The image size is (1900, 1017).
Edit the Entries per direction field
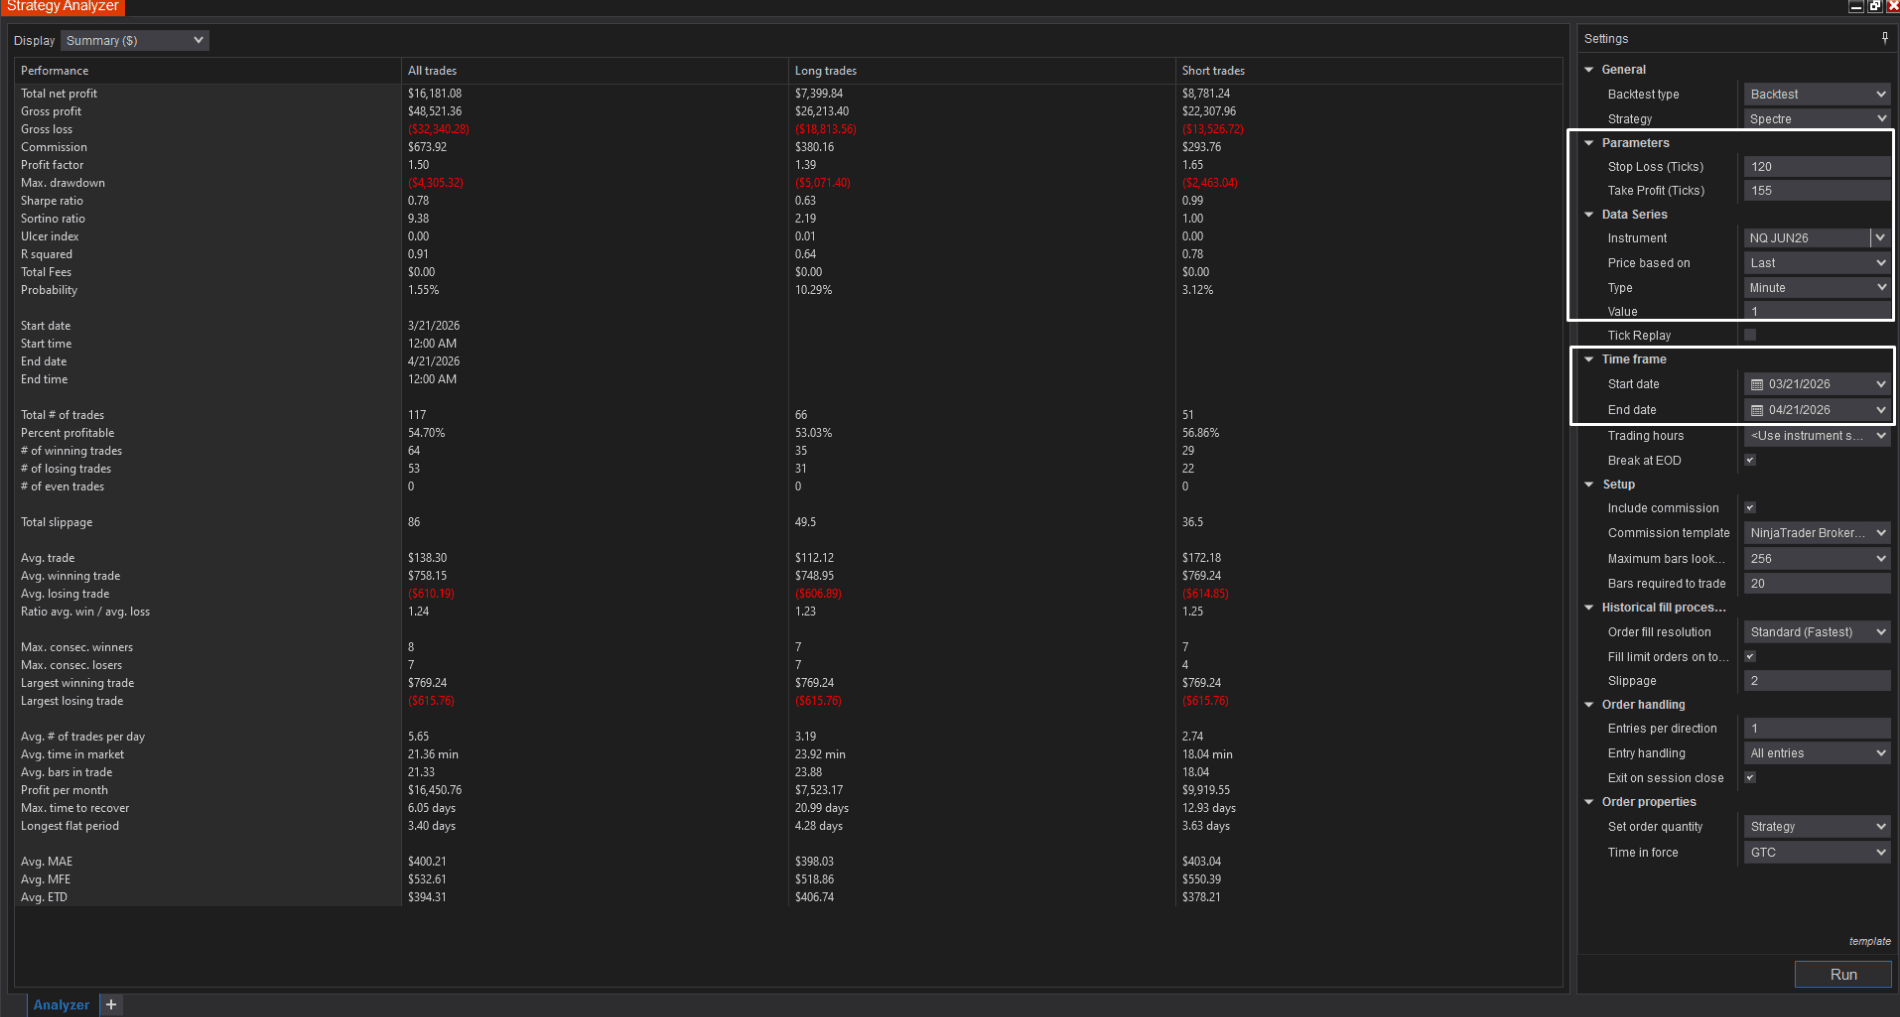coord(1817,728)
